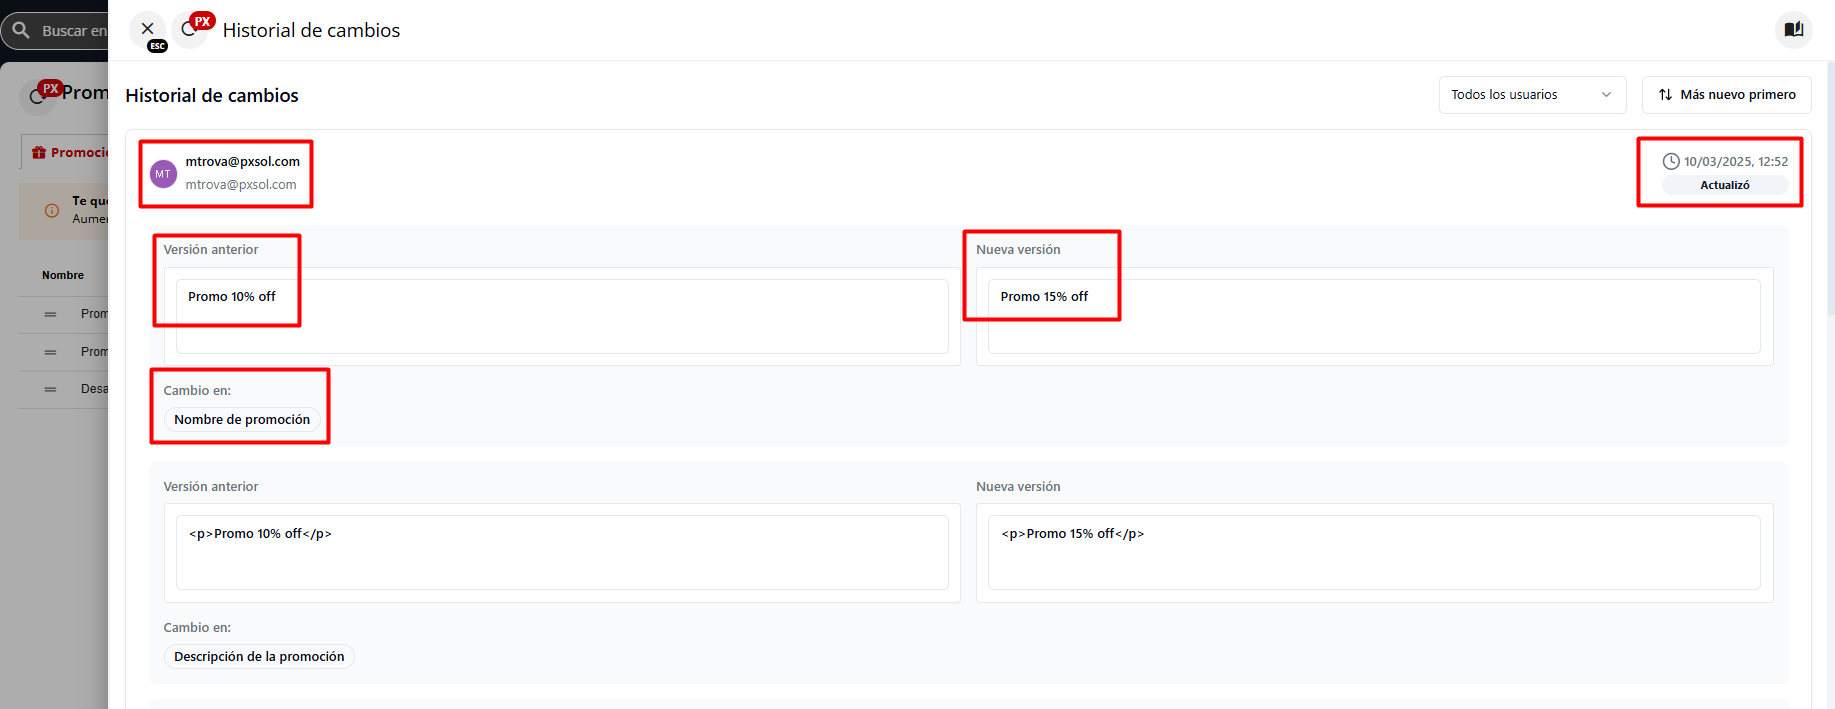Click the new version <p>Promo 15% off</p> box

coord(1373,552)
